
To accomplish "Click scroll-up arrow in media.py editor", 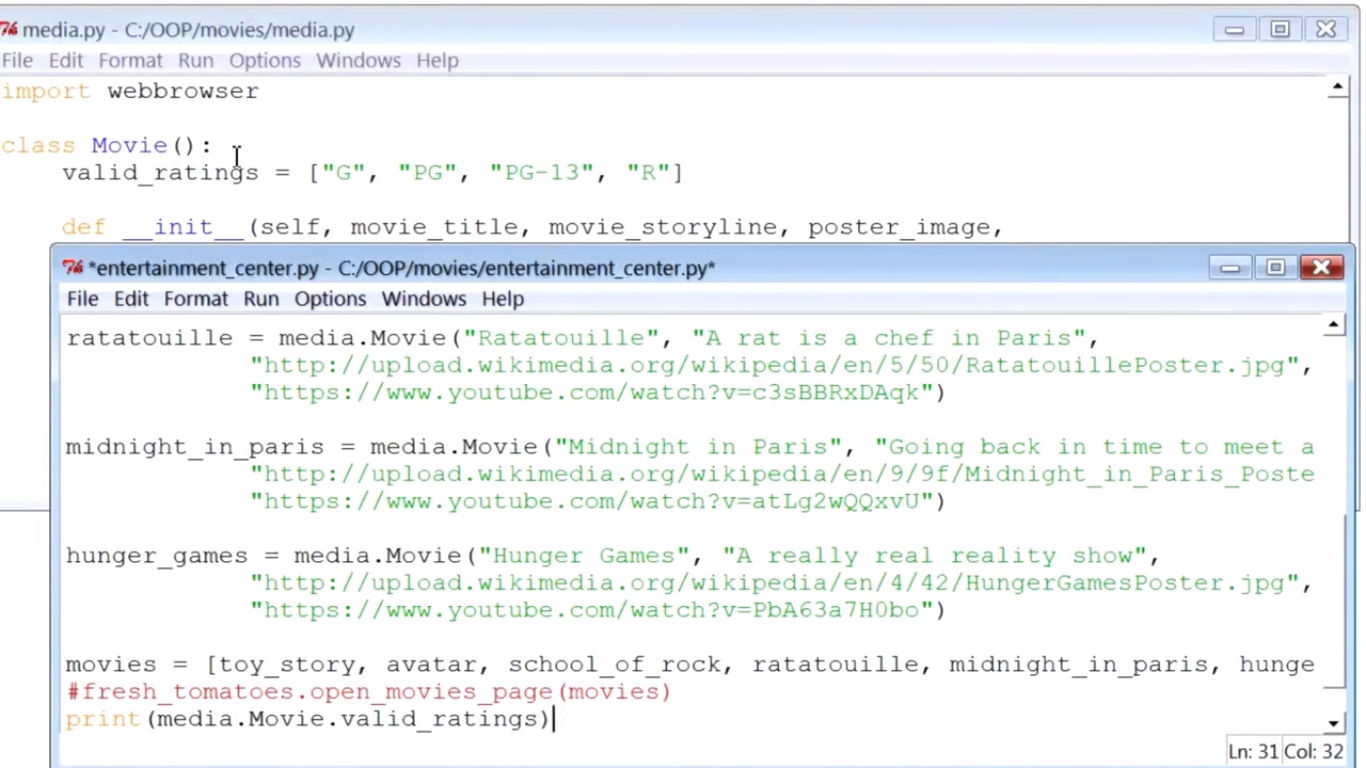I will [x=1337, y=89].
